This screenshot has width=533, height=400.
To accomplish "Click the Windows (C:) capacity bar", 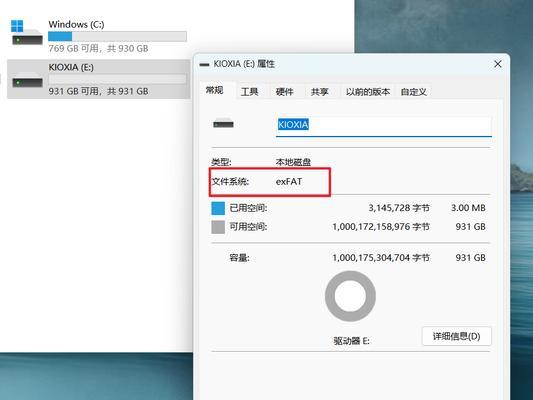I will point(117,36).
